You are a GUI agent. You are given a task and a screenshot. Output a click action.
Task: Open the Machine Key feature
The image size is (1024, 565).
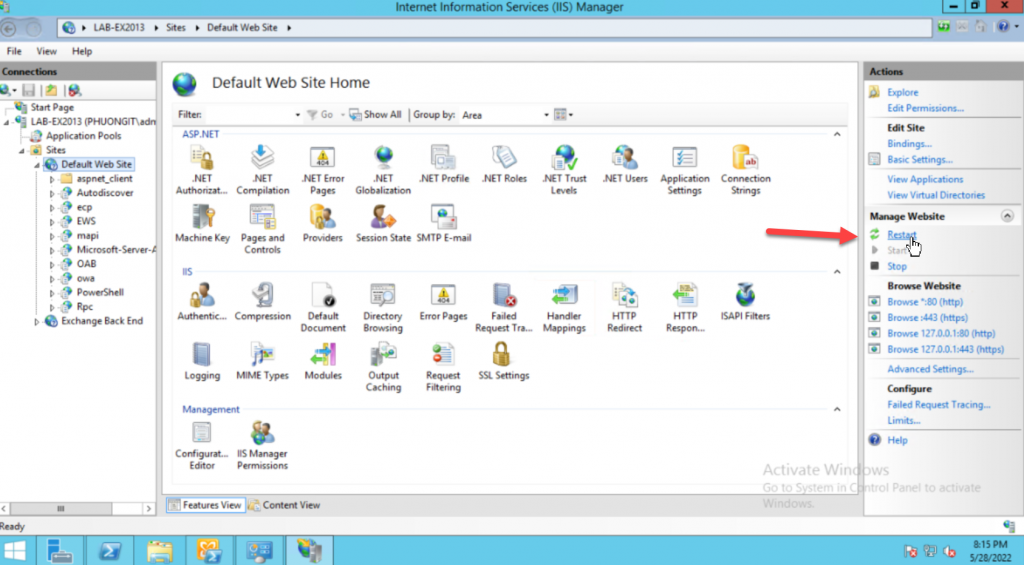[x=202, y=218]
